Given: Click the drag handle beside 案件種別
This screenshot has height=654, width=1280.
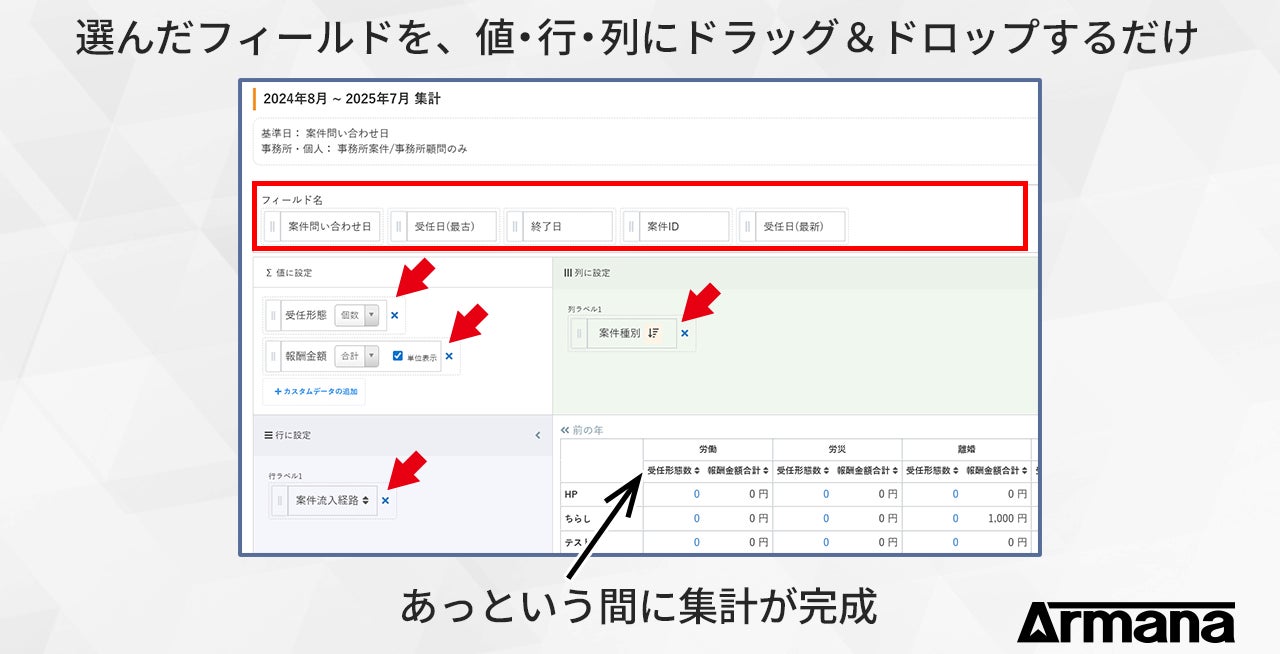Looking at the screenshot, I should coord(578,333).
